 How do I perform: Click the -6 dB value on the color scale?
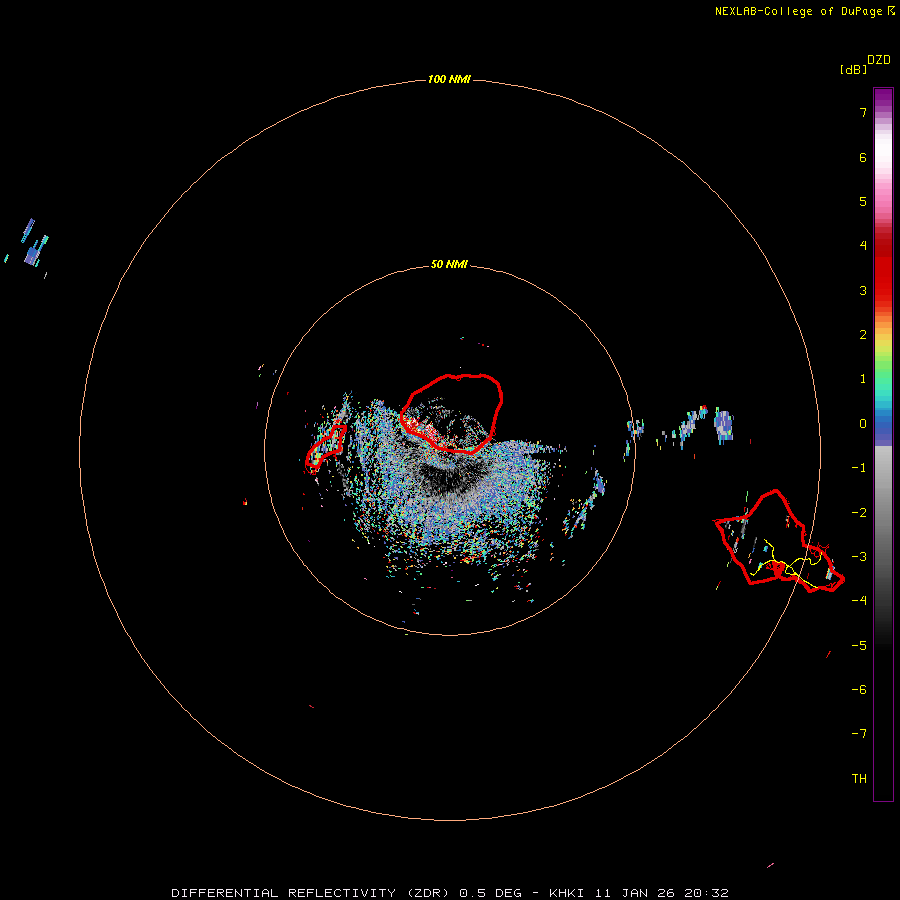pos(859,689)
